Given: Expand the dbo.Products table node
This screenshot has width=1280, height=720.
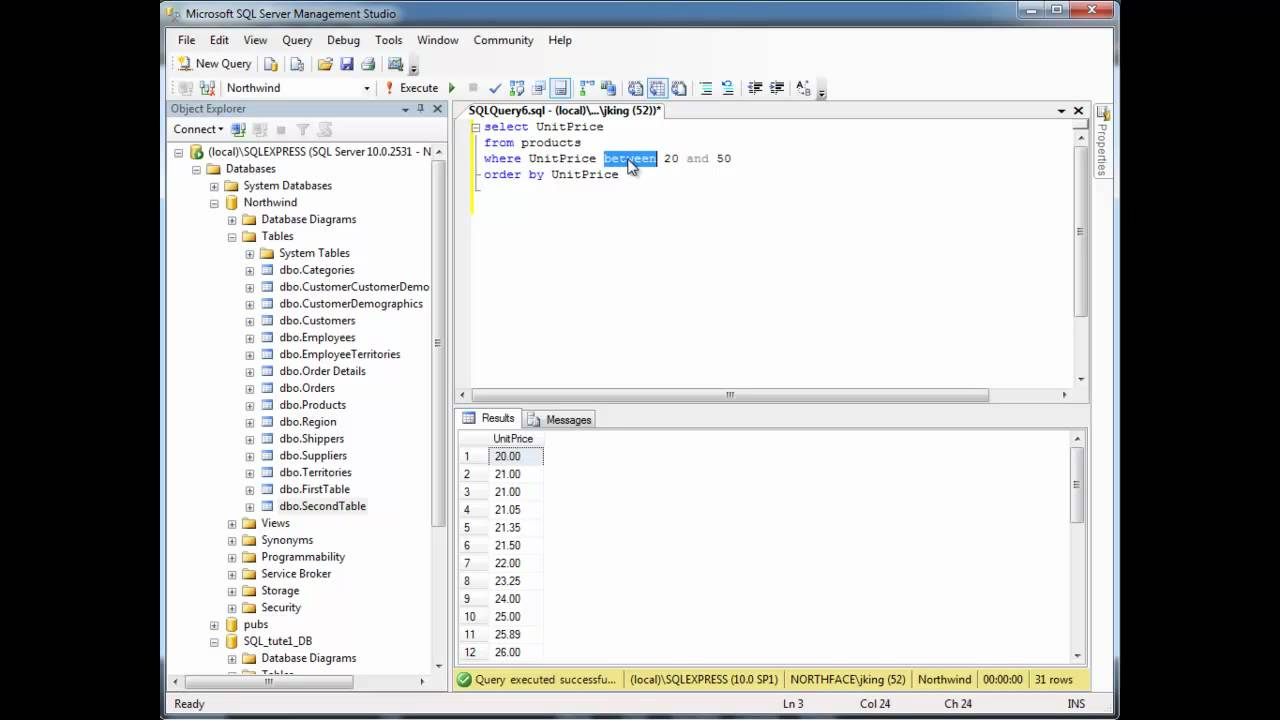Looking at the screenshot, I should 250,406.
